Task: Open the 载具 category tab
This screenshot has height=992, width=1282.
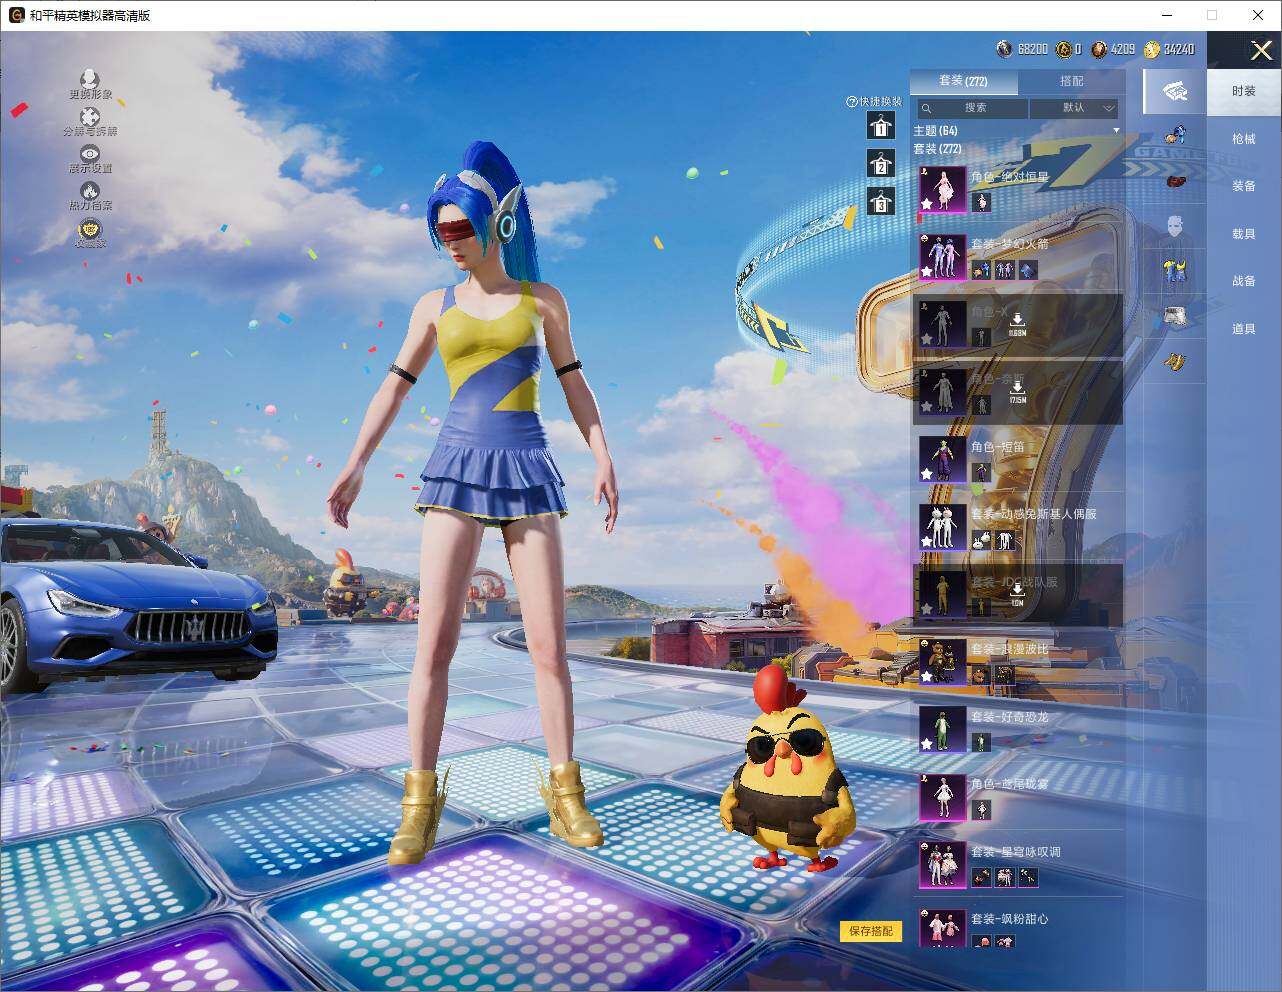Action: (1243, 234)
